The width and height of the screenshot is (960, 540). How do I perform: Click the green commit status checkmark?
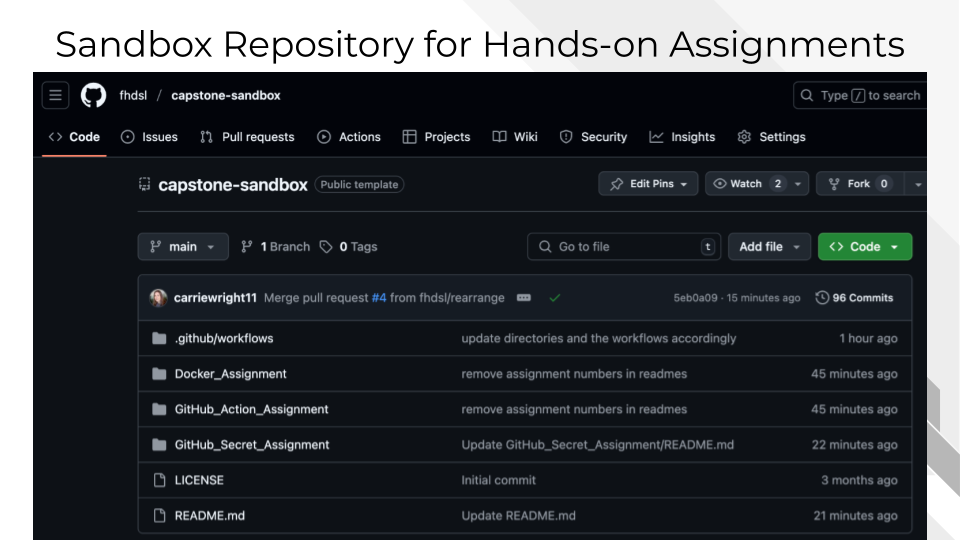click(555, 298)
